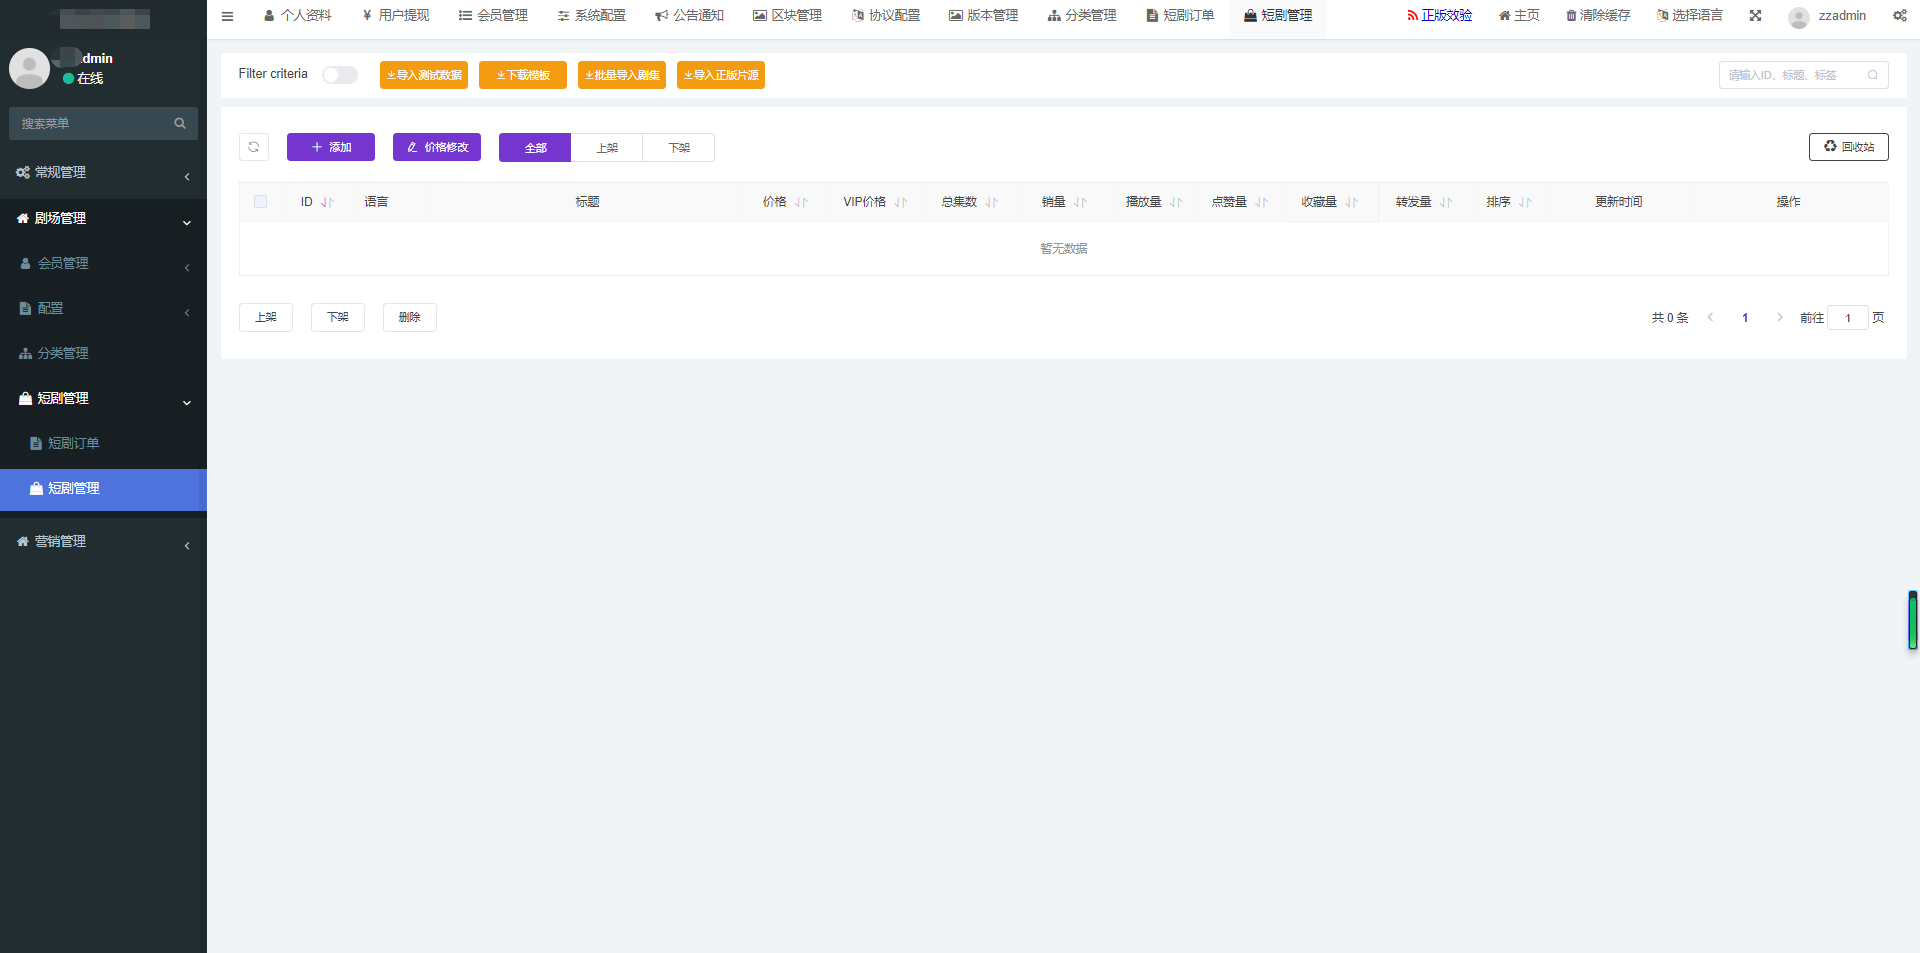Click the green scroll handle on right edge

(1912, 620)
